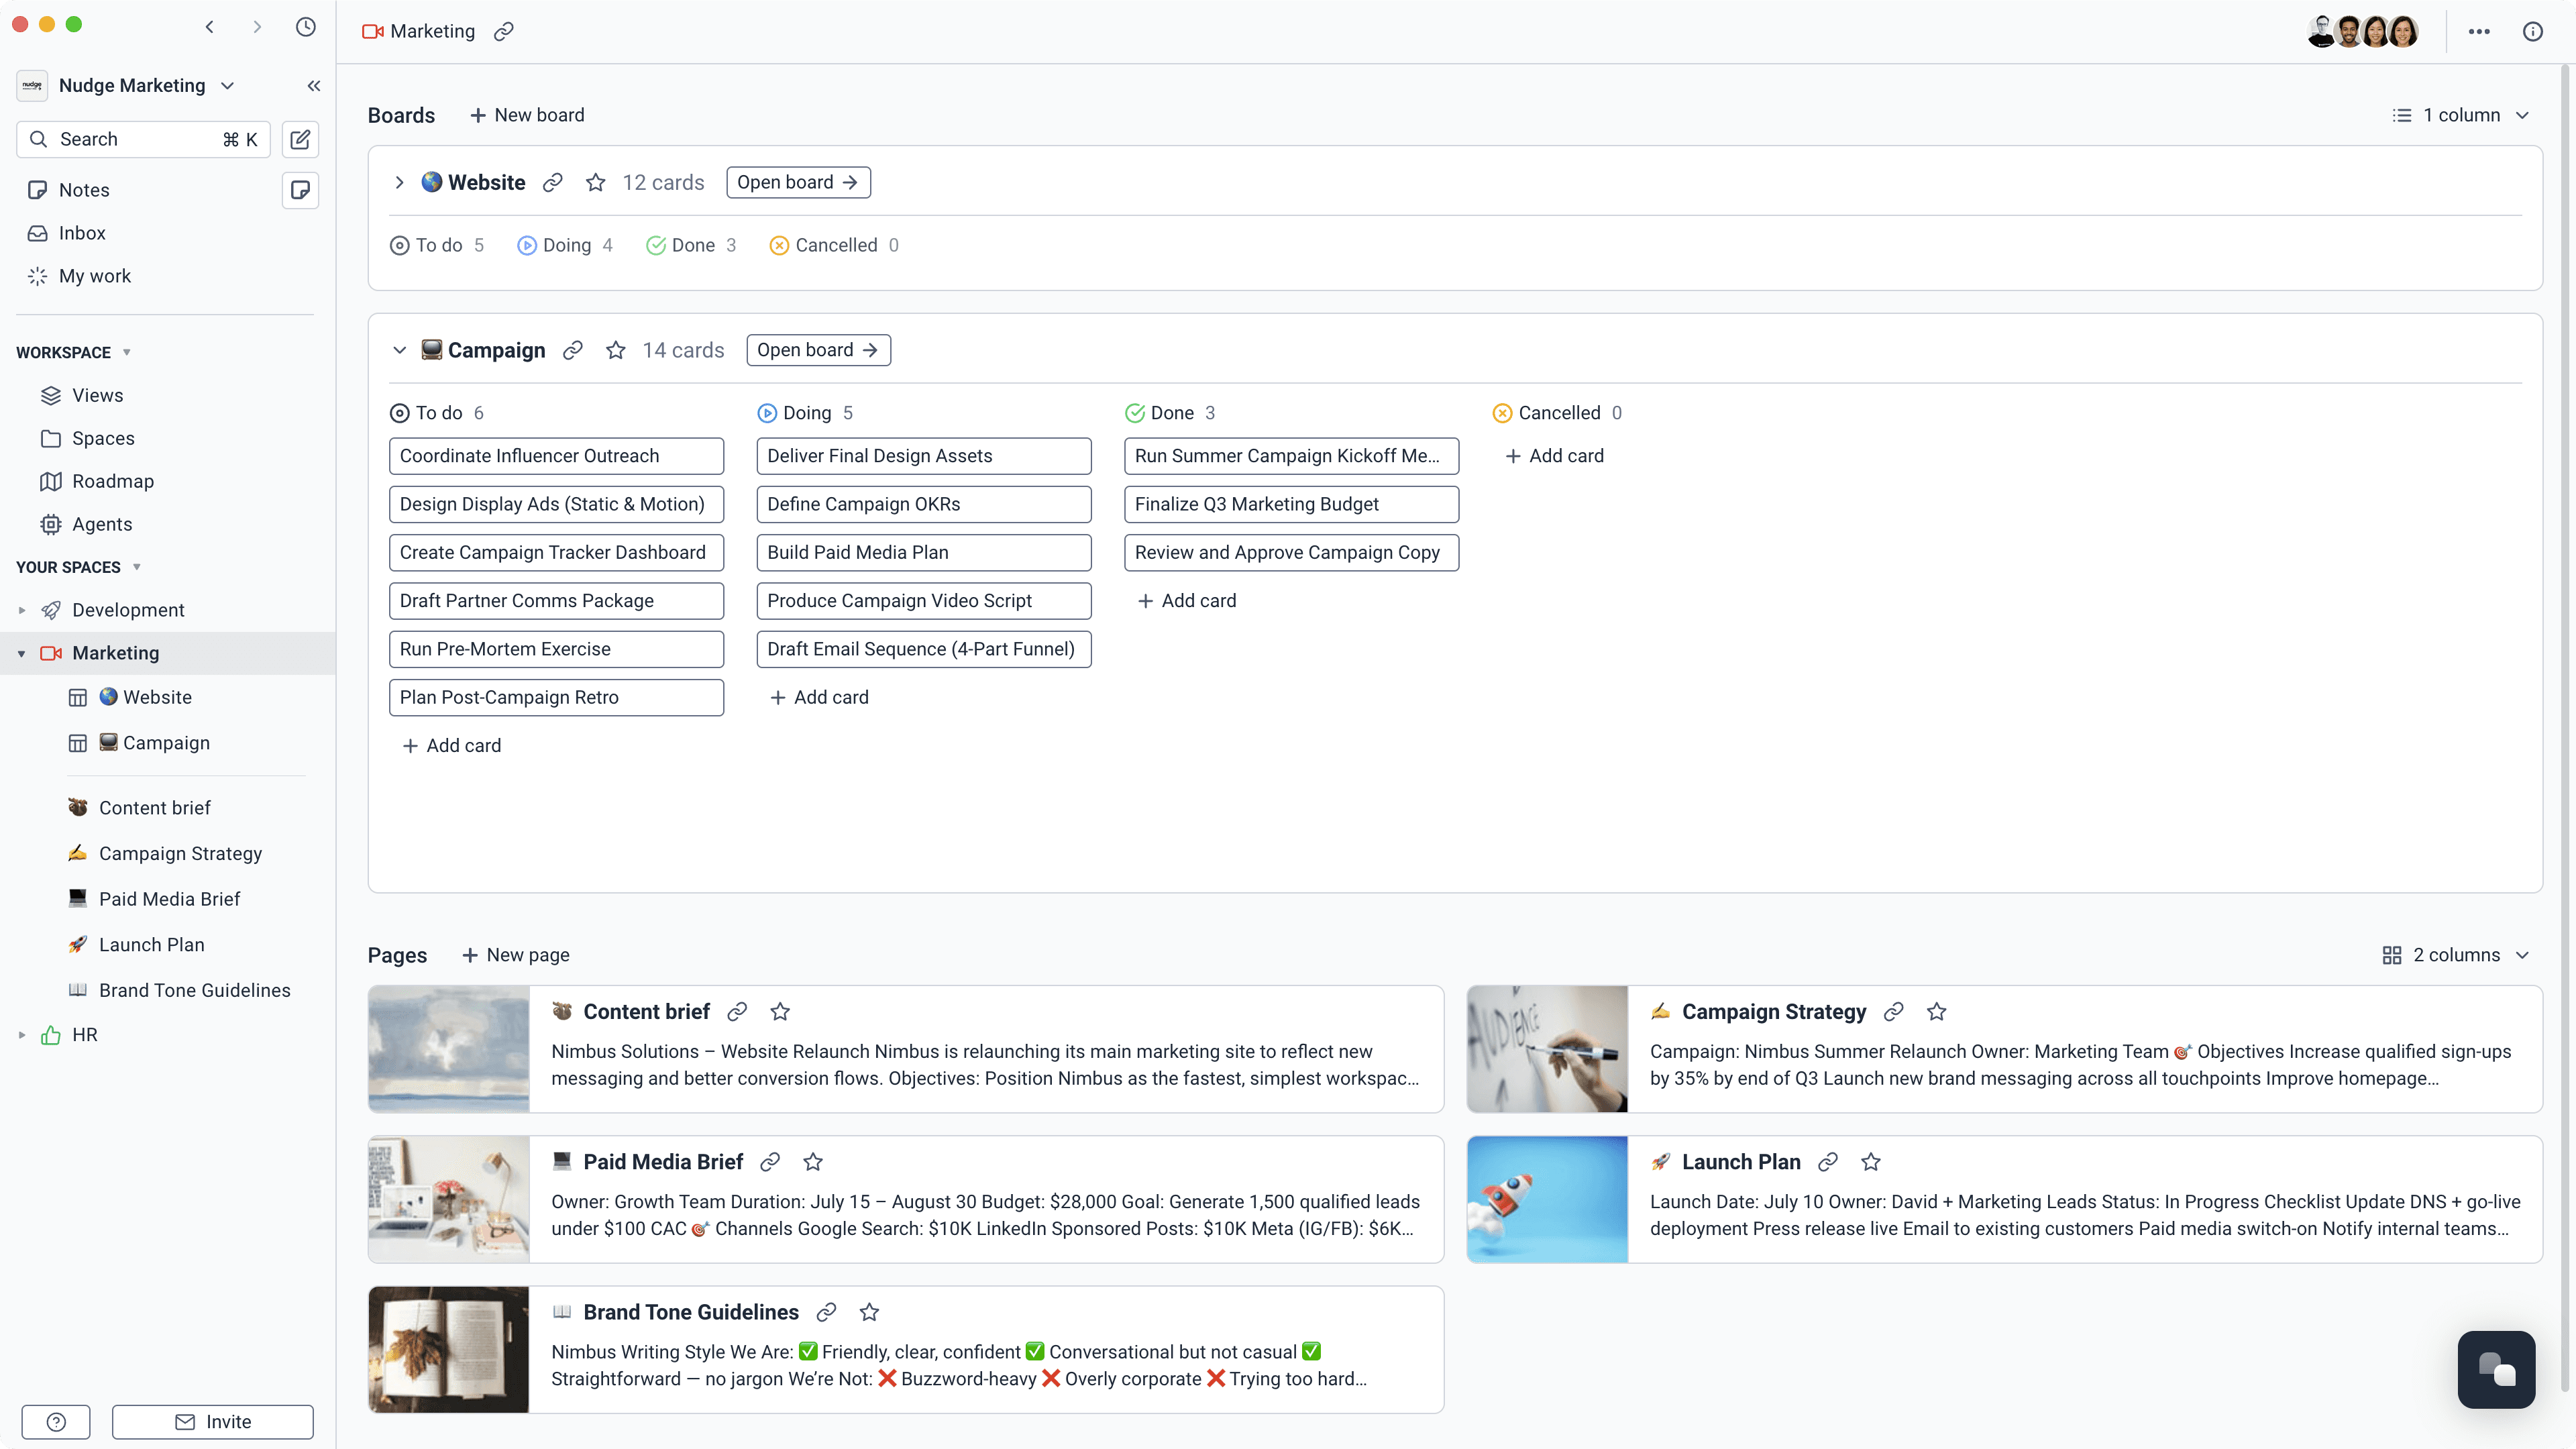This screenshot has width=2576, height=1449.
Task: Star the Website board
Action: click(x=596, y=182)
